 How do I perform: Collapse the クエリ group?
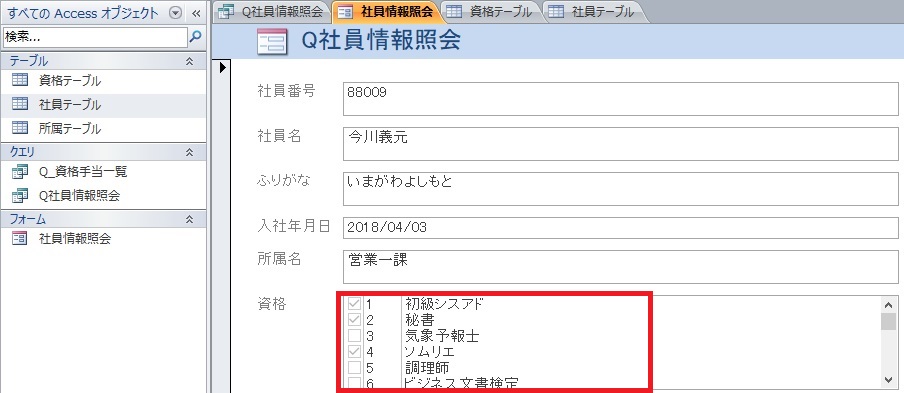pos(189,152)
